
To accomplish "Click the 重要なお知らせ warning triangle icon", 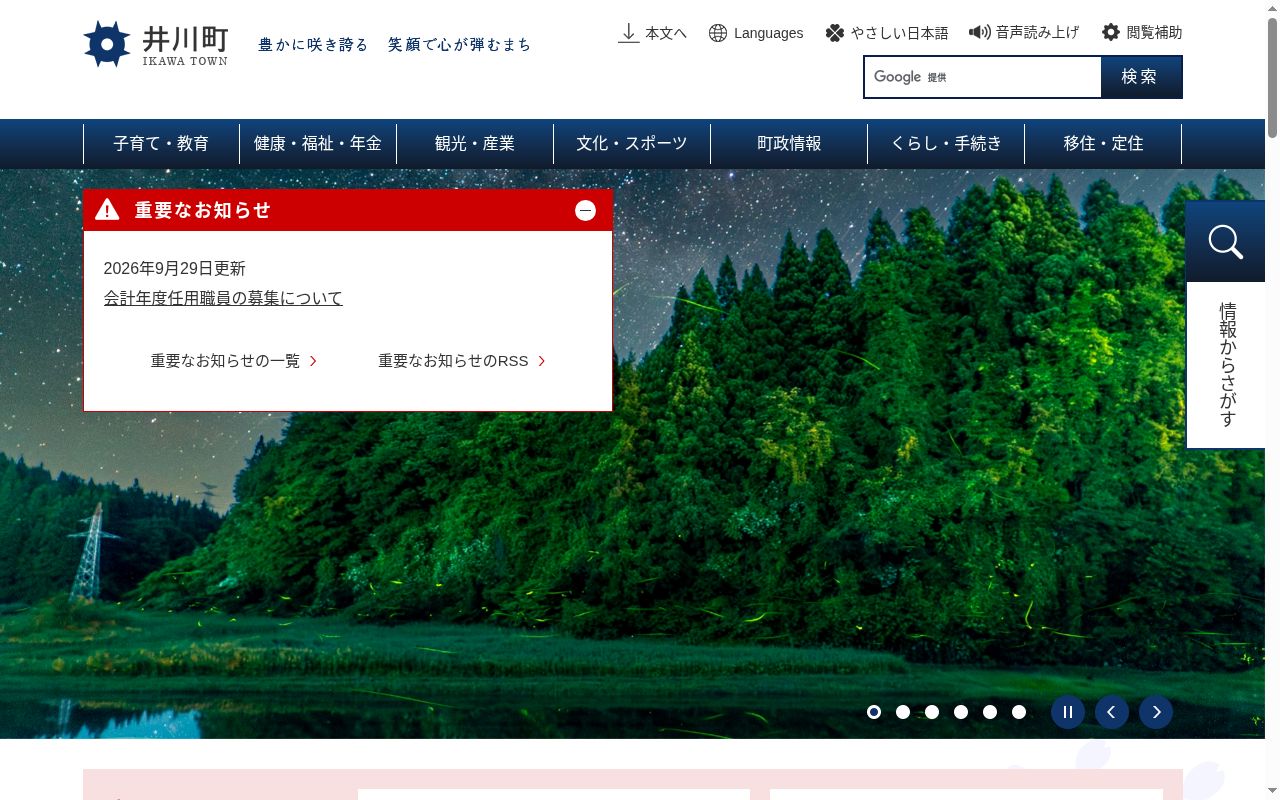I will point(107,210).
